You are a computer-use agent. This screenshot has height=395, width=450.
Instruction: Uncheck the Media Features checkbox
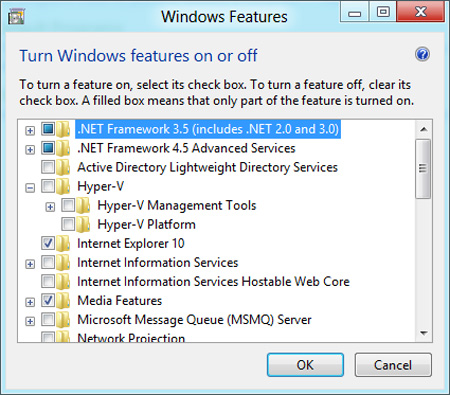point(48,300)
